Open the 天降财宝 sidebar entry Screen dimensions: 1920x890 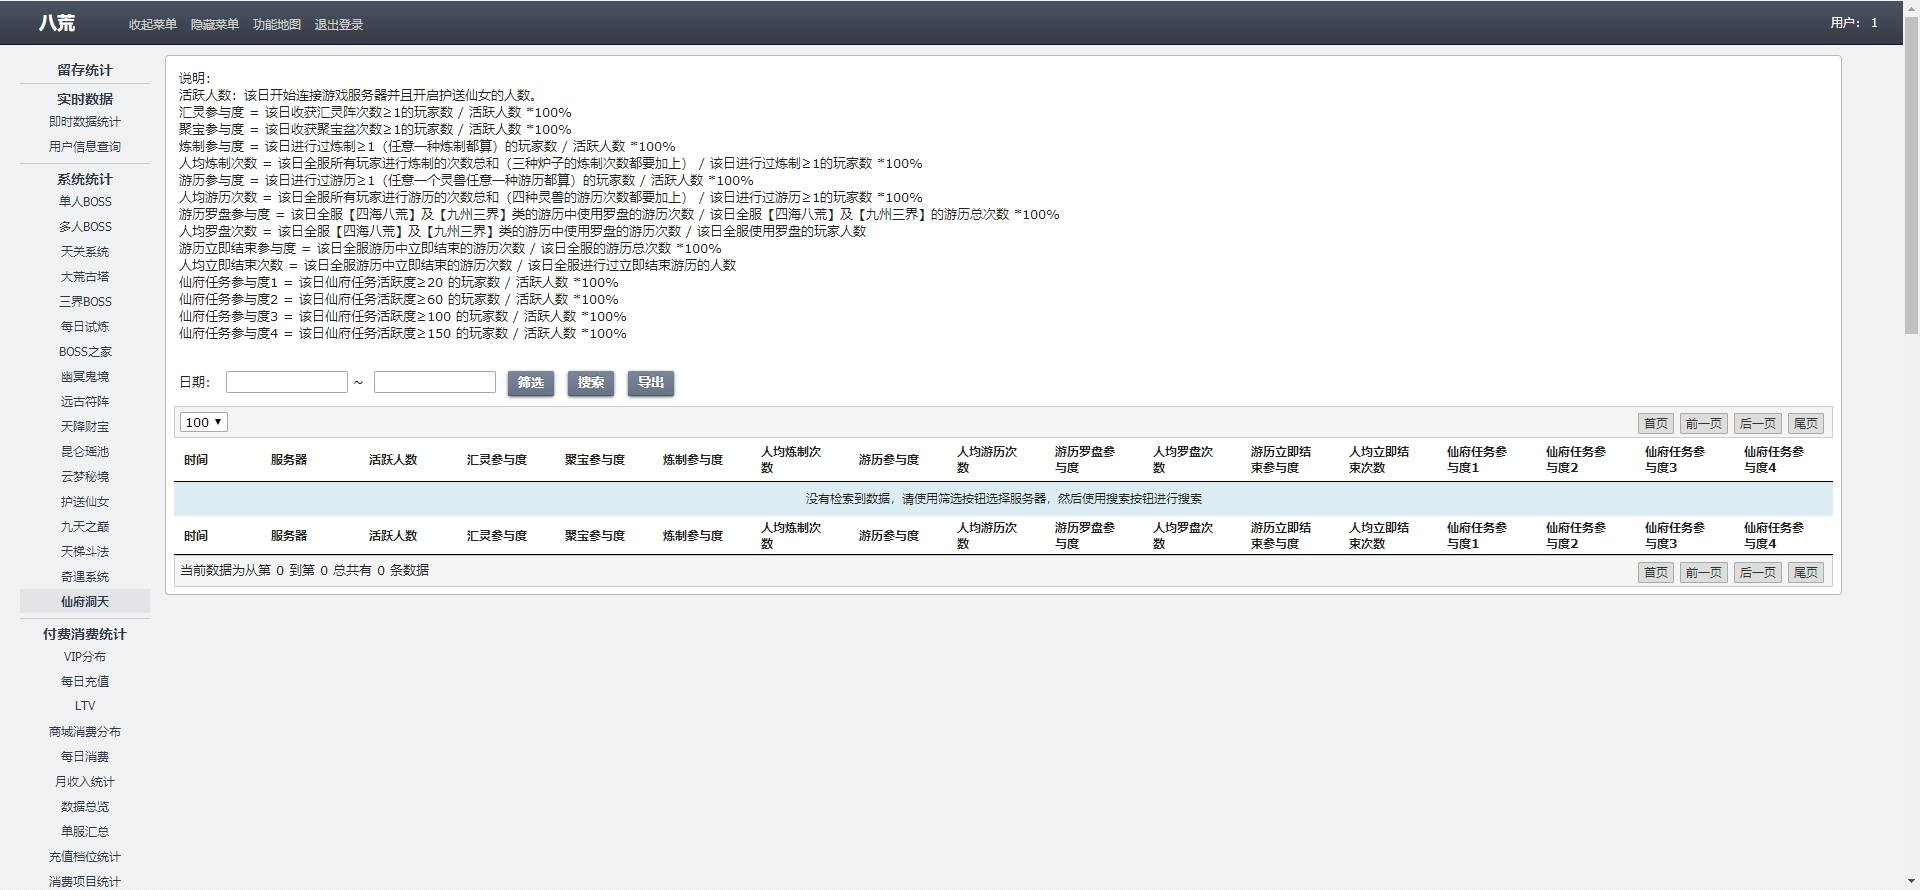[x=85, y=427]
